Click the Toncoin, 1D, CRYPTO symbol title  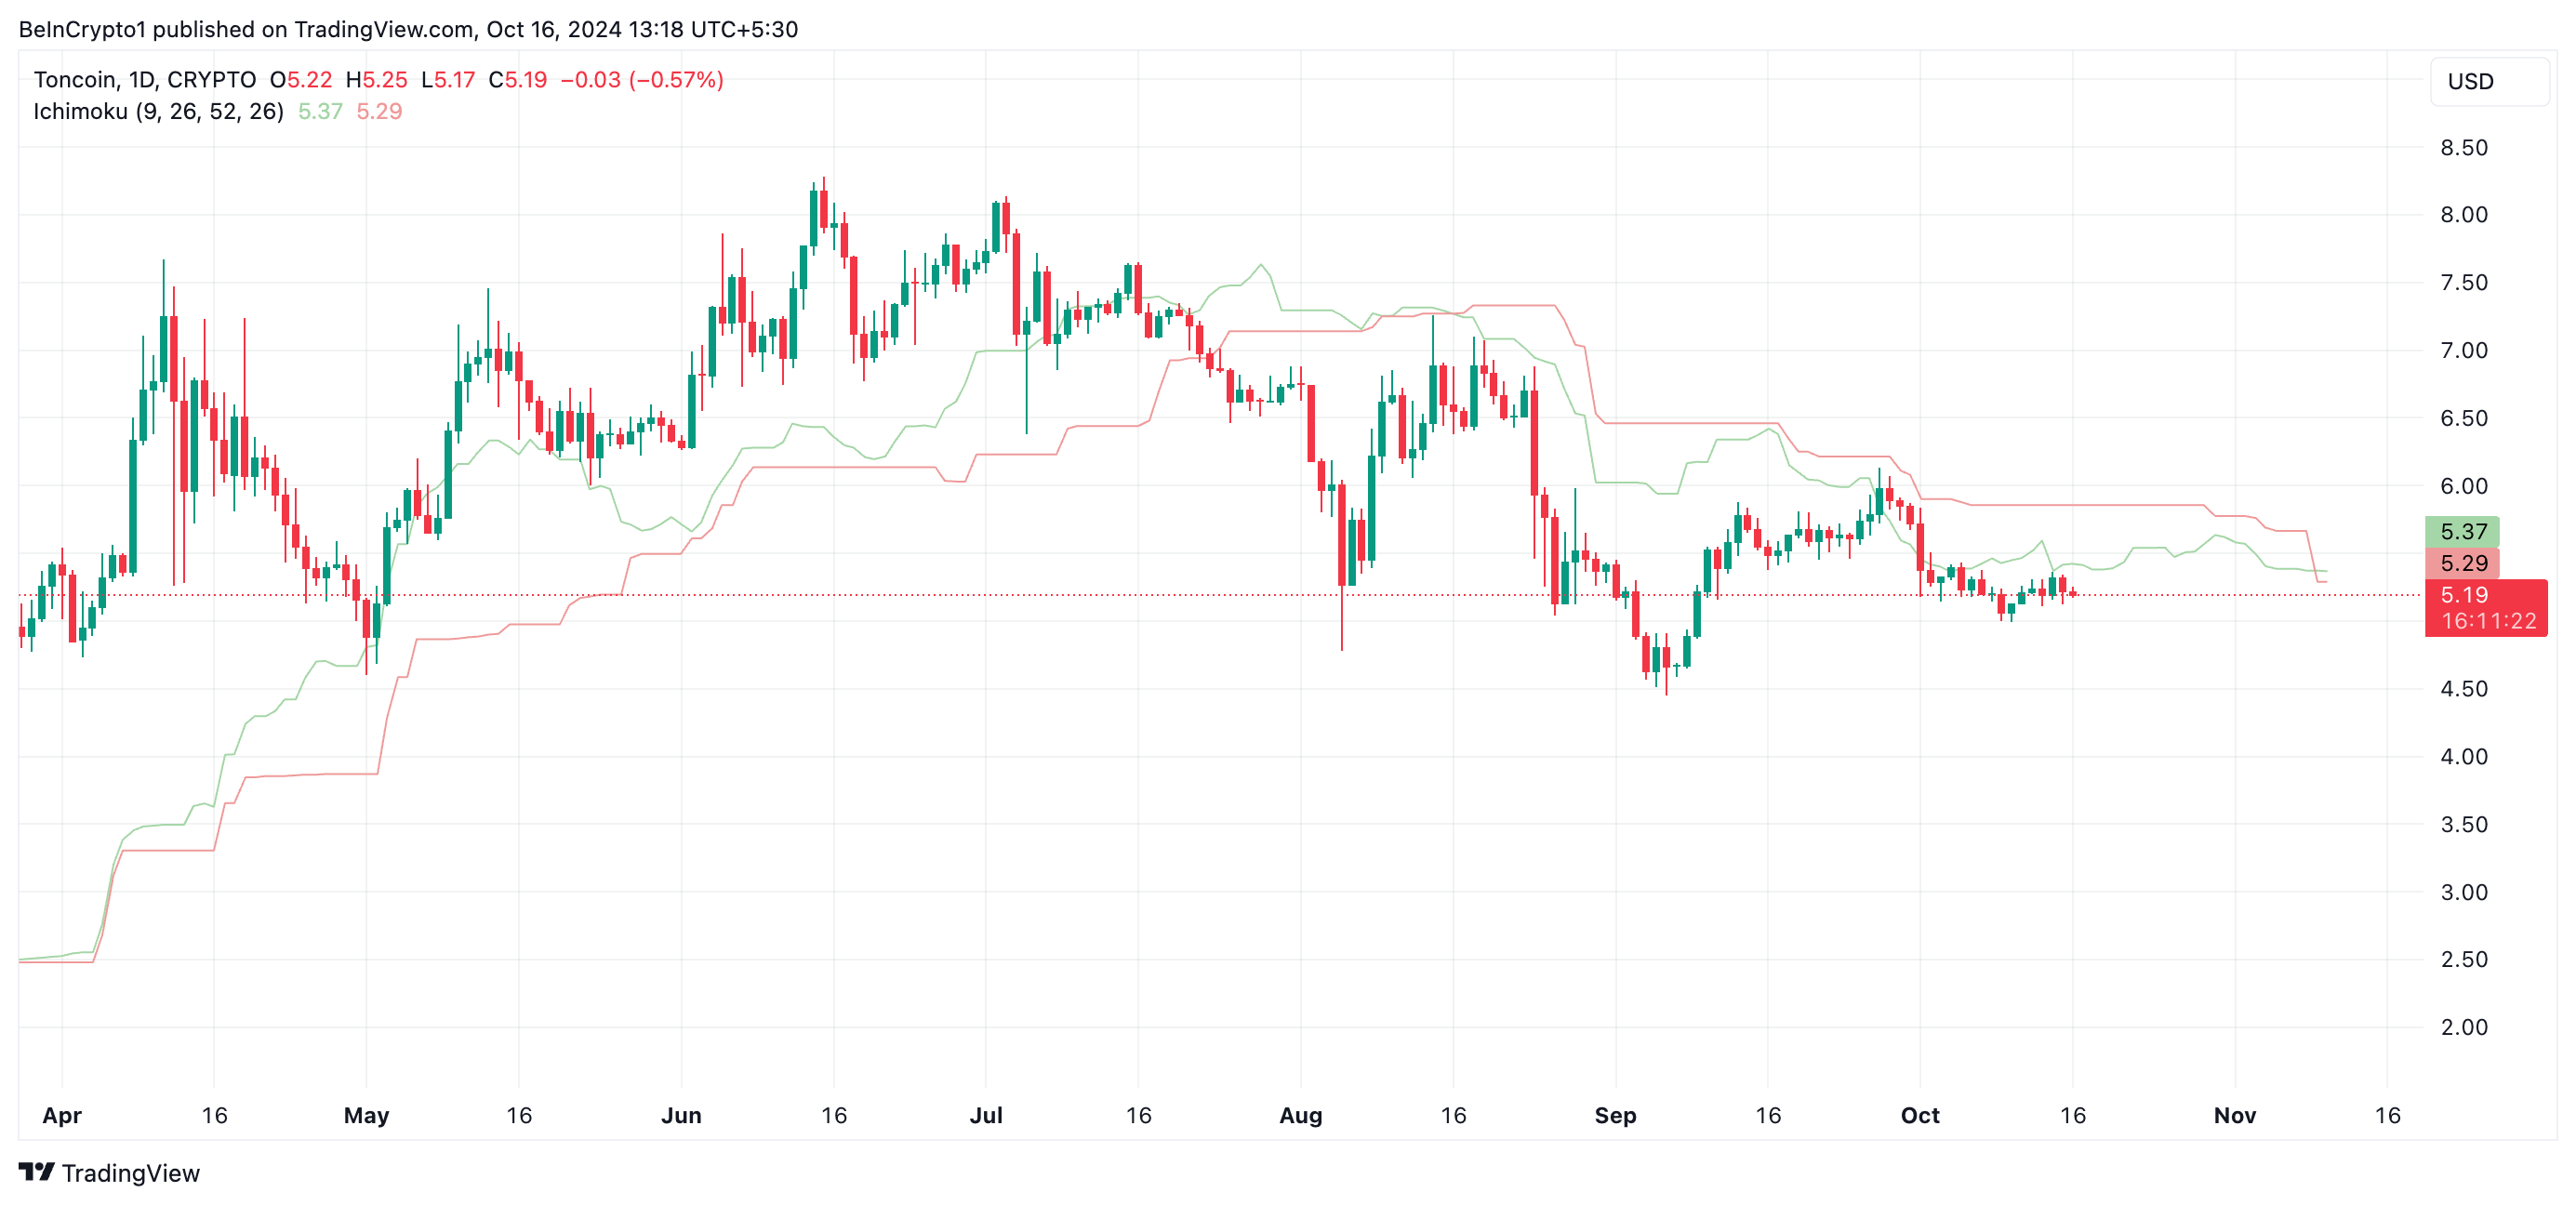(x=144, y=80)
